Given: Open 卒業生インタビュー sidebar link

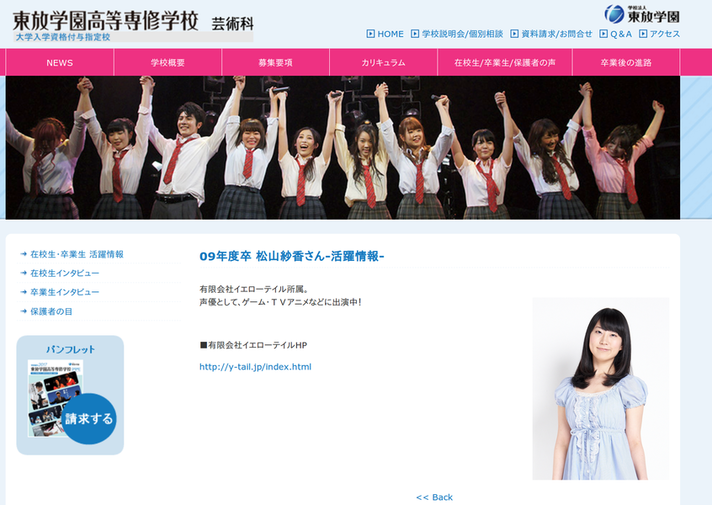Looking at the screenshot, I should coord(64,292).
